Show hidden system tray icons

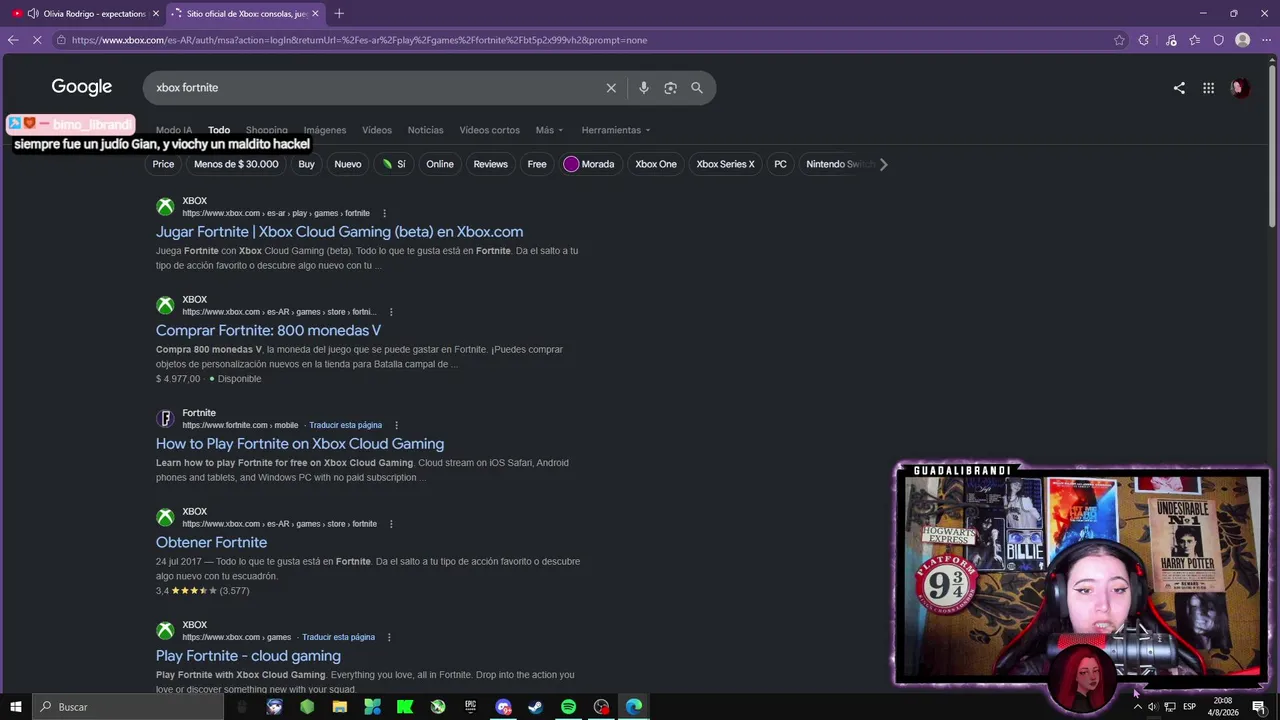(1137, 707)
